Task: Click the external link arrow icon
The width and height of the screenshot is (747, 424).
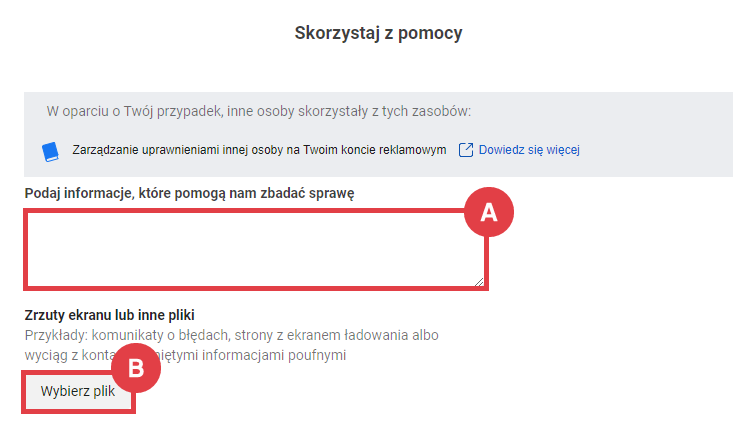Action: click(x=466, y=150)
